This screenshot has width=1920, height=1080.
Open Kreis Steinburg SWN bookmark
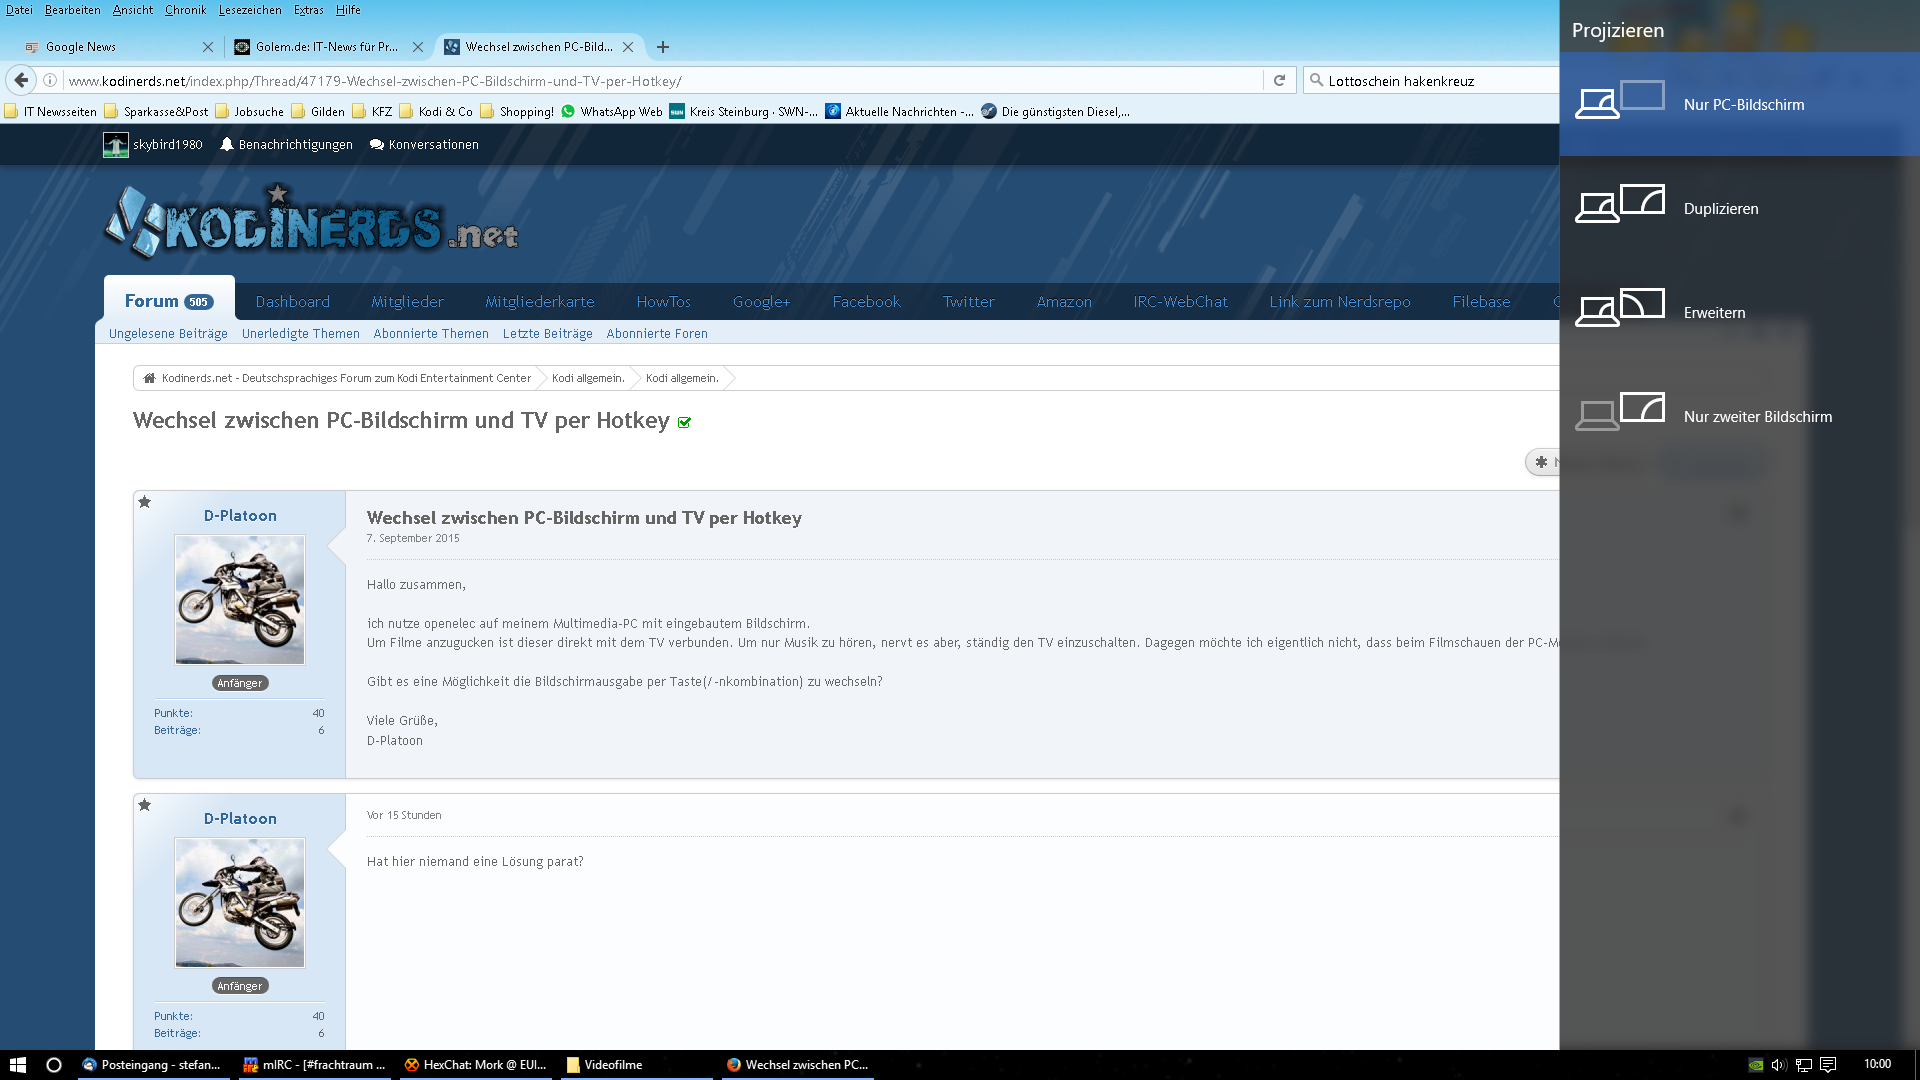[744, 111]
